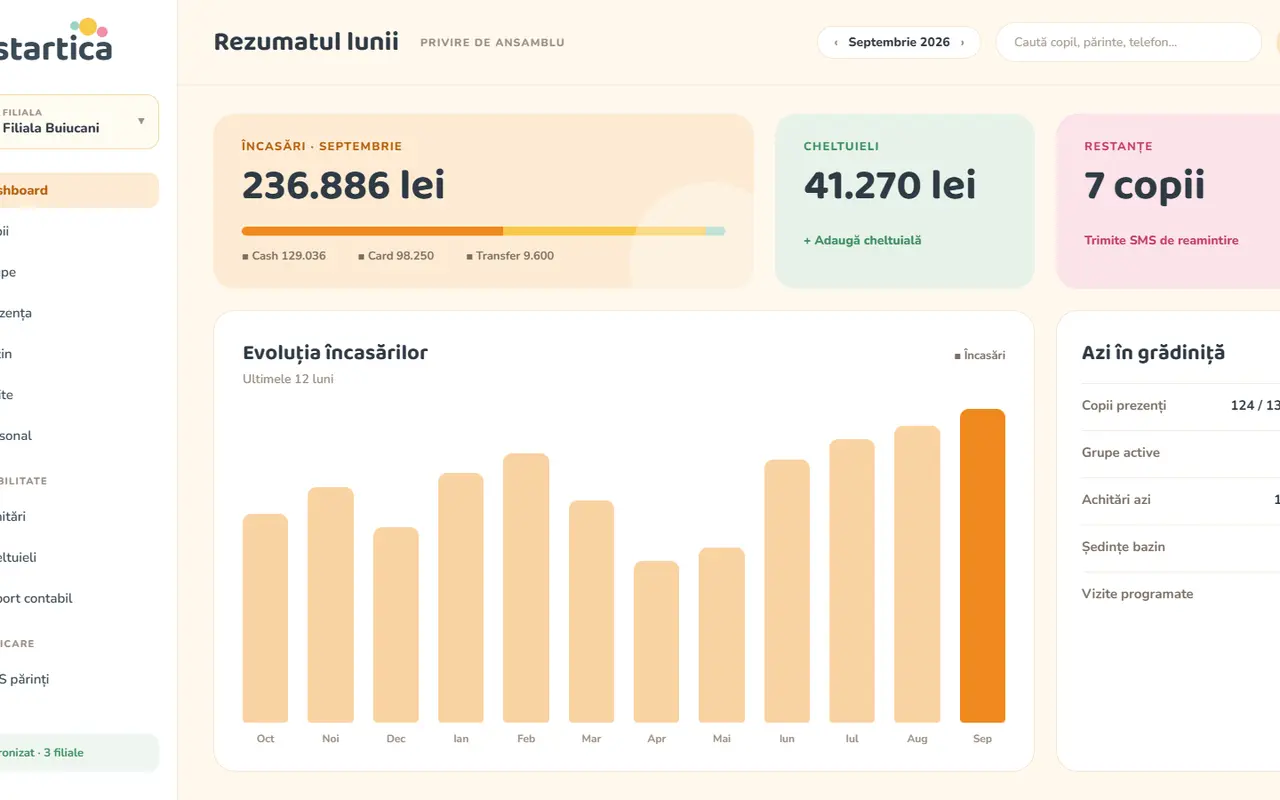This screenshot has width=1280, height=800.
Task: Click the Copii prezenți row
Action: (x=1181, y=406)
